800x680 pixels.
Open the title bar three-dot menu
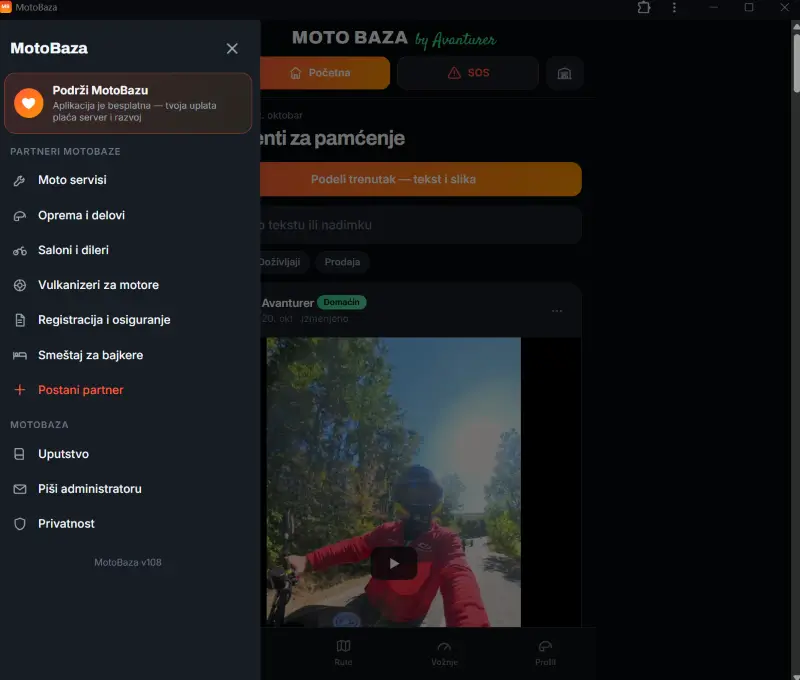(x=674, y=8)
